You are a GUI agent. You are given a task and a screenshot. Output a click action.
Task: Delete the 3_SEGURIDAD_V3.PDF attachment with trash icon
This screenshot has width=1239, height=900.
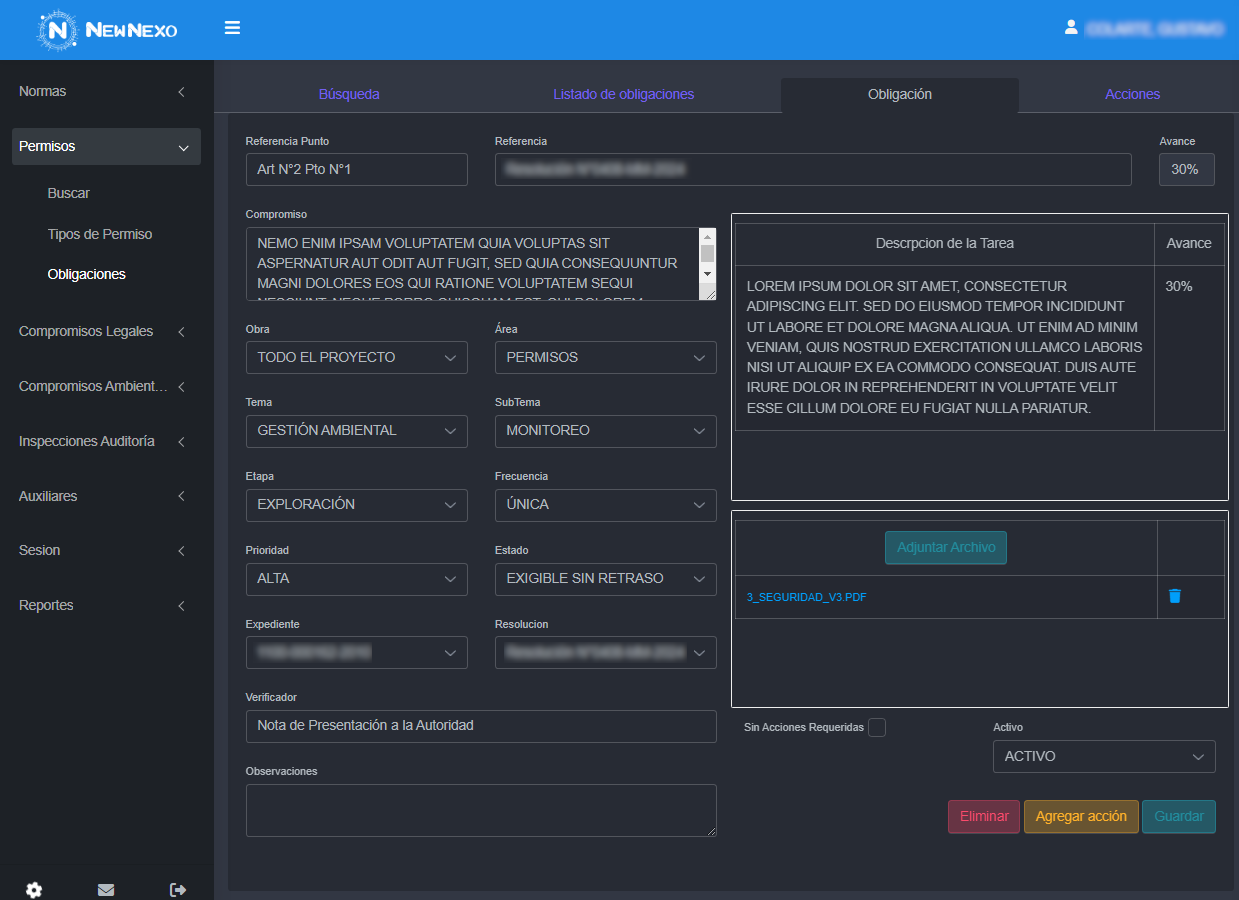pyautogui.click(x=1175, y=596)
